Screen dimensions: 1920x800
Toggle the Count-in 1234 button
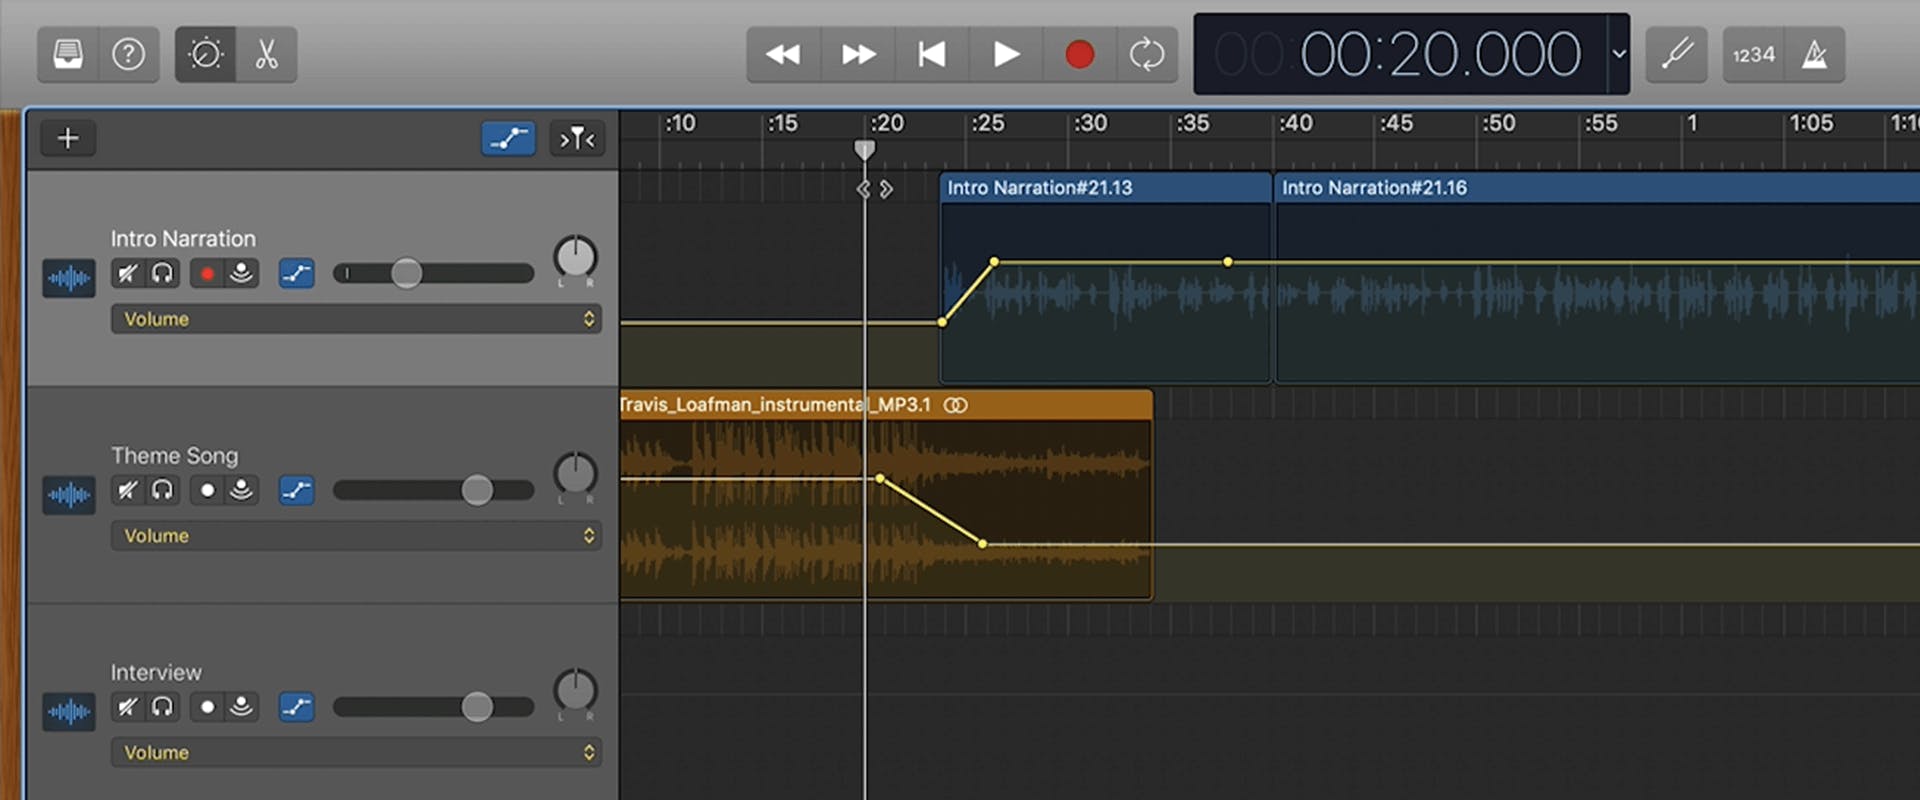click(x=1754, y=54)
